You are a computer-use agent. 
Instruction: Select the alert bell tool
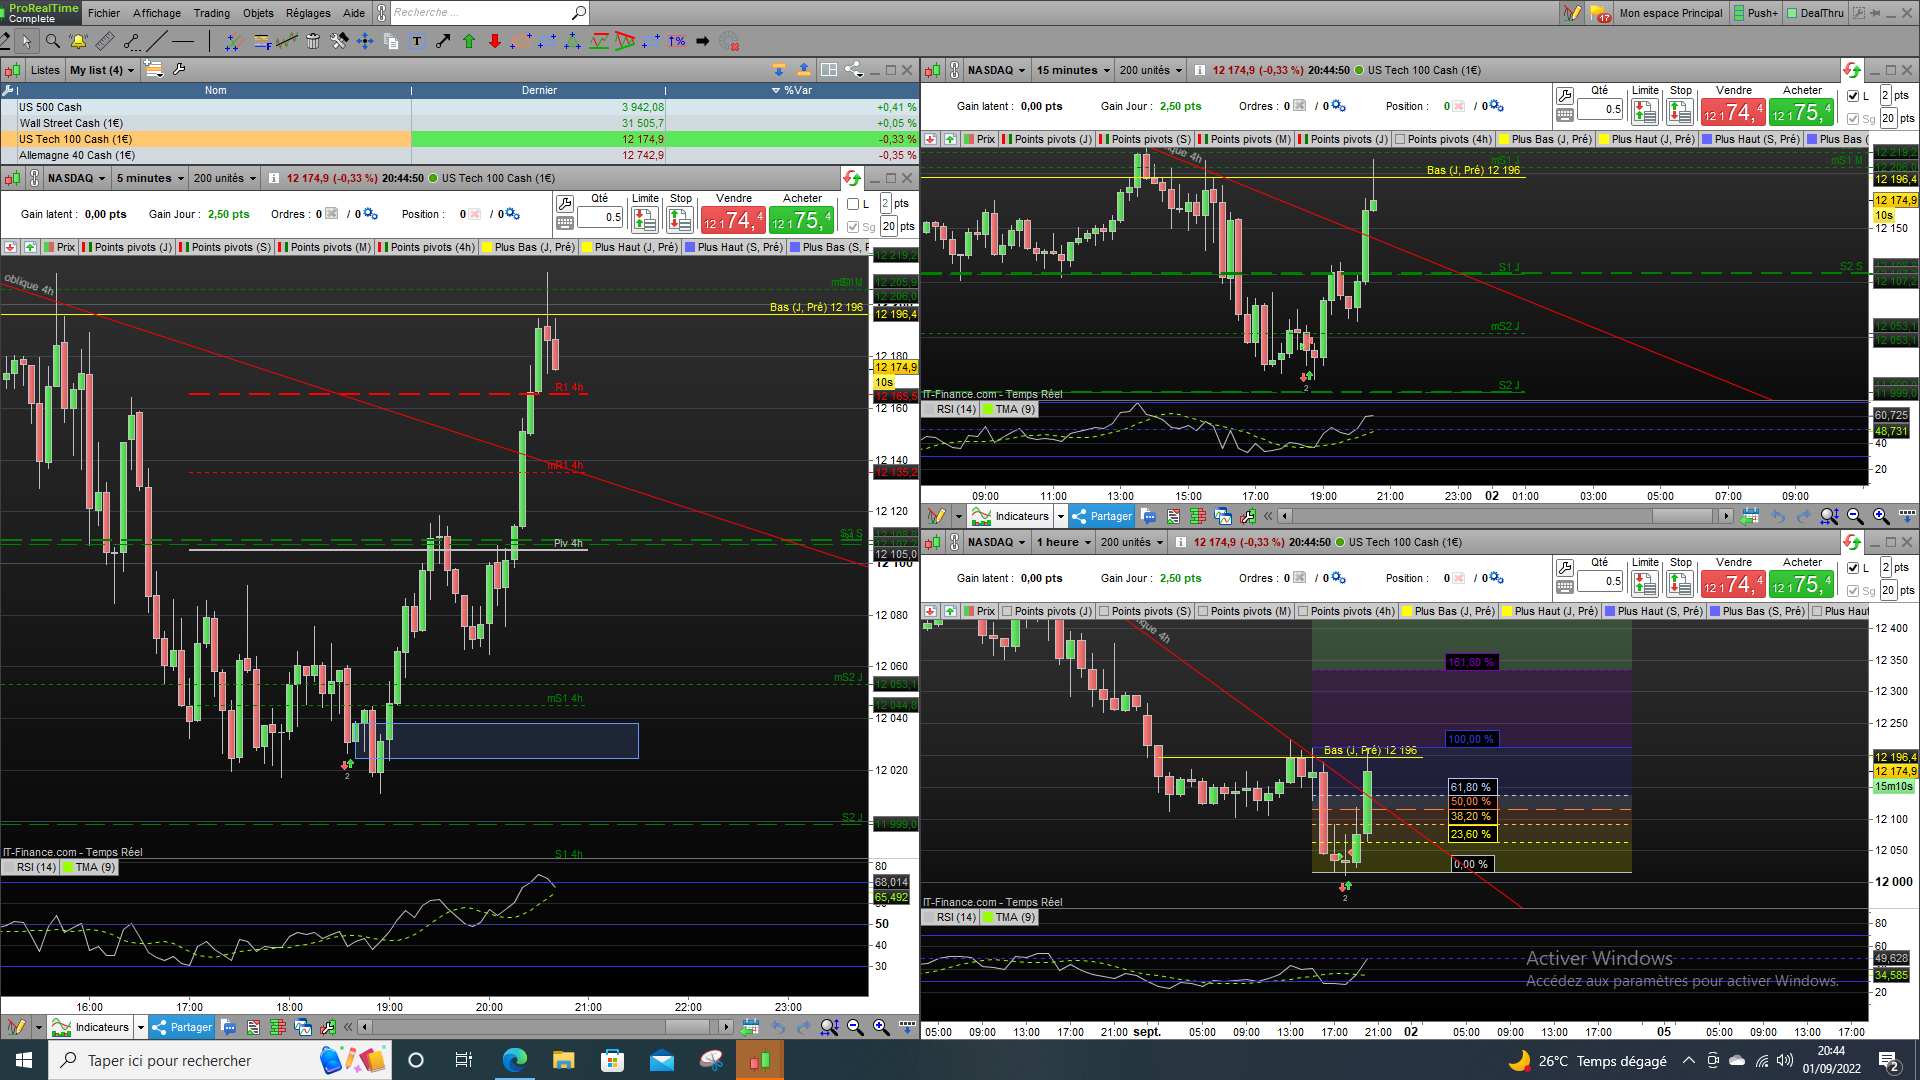[x=78, y=41]
